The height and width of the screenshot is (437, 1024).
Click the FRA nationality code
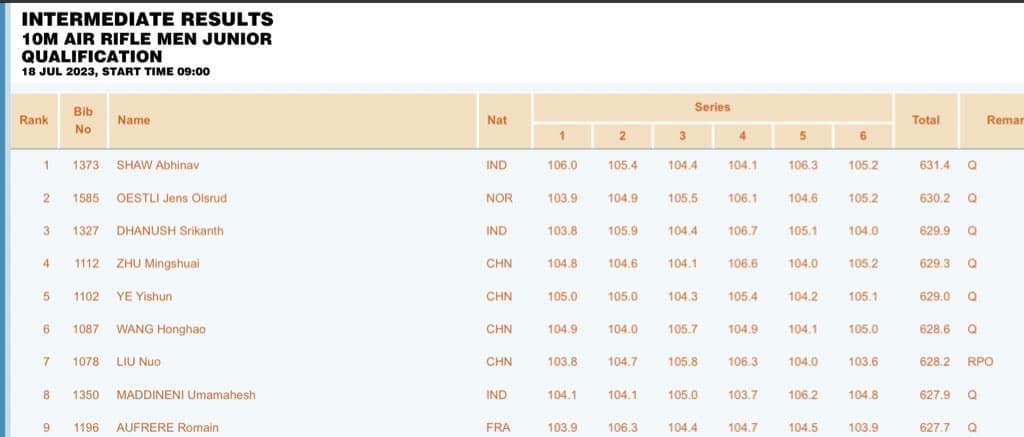click(498, 428)
